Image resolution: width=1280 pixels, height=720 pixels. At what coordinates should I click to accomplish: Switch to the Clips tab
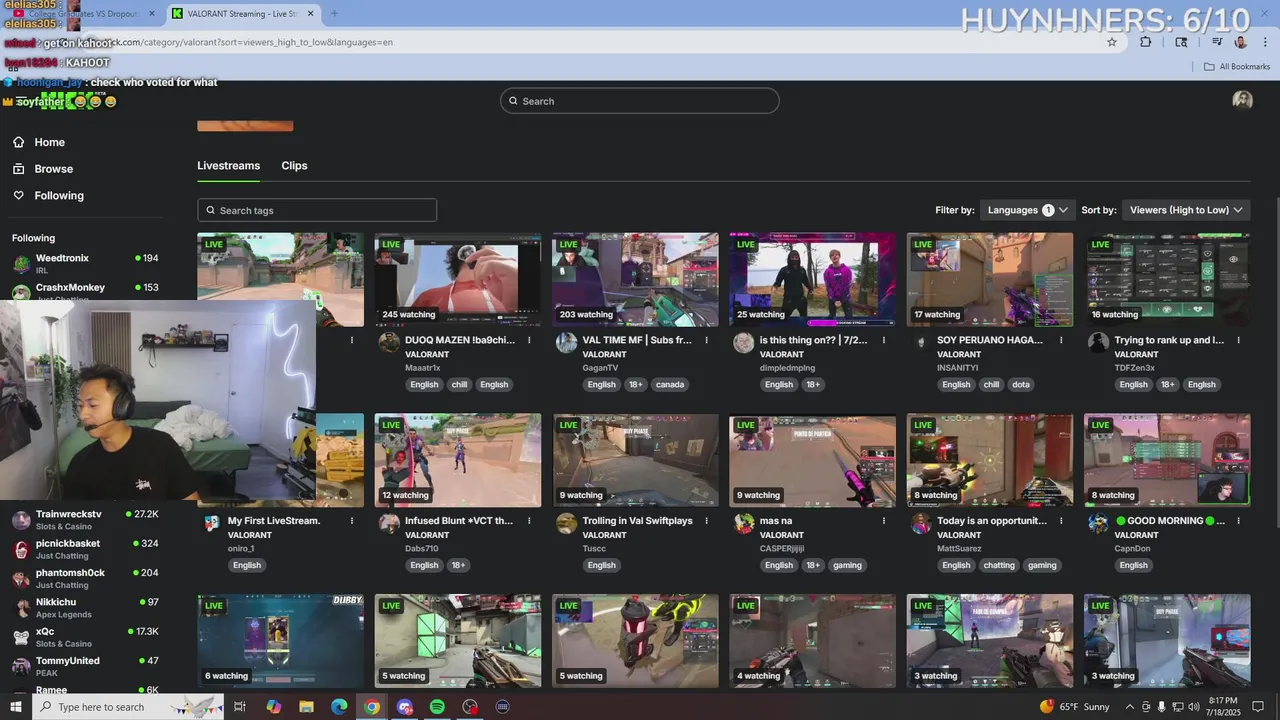point(294,166)
